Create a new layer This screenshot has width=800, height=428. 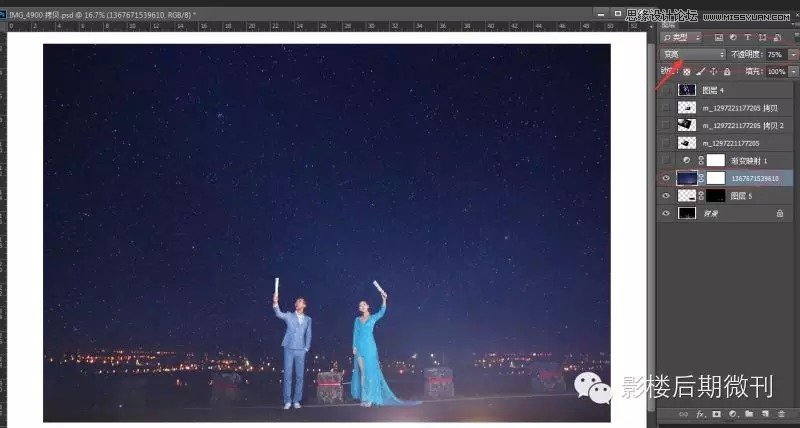tap(765, 414)
